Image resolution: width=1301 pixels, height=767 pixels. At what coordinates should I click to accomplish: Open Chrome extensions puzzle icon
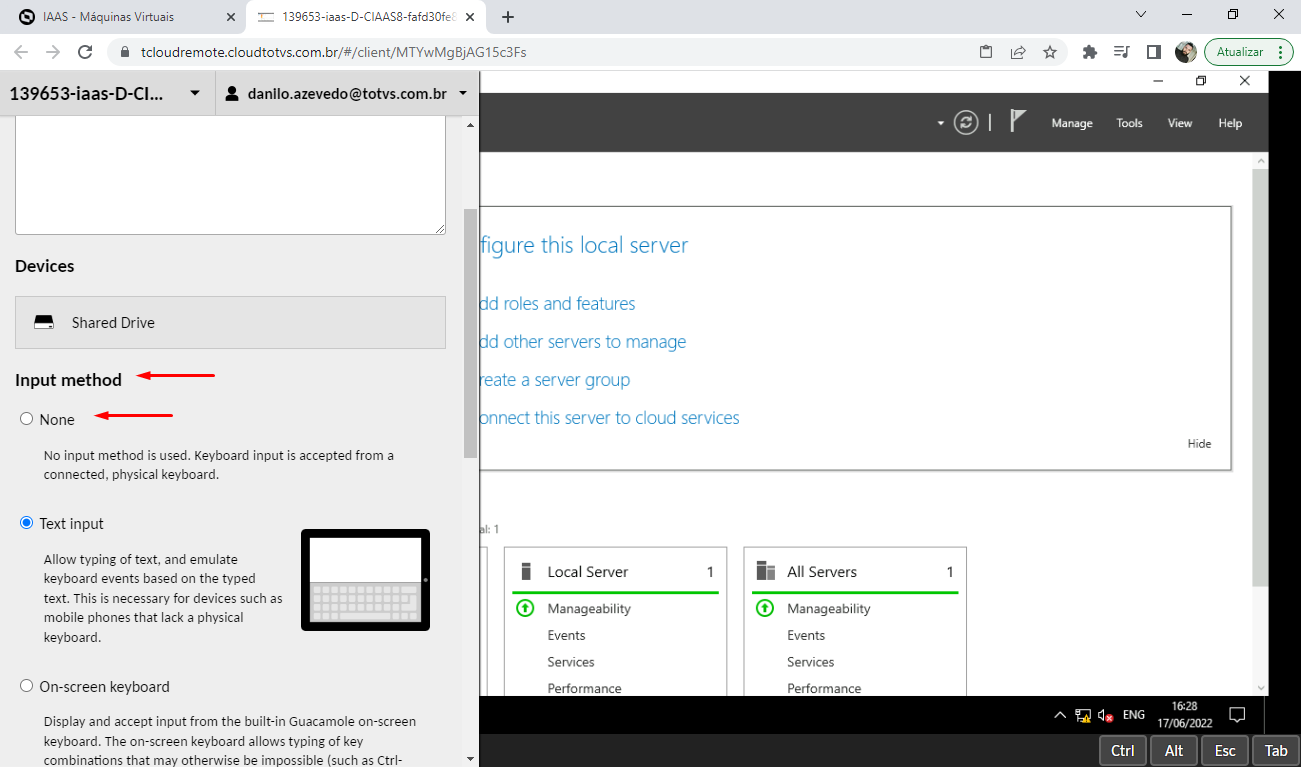(1090, 52)
